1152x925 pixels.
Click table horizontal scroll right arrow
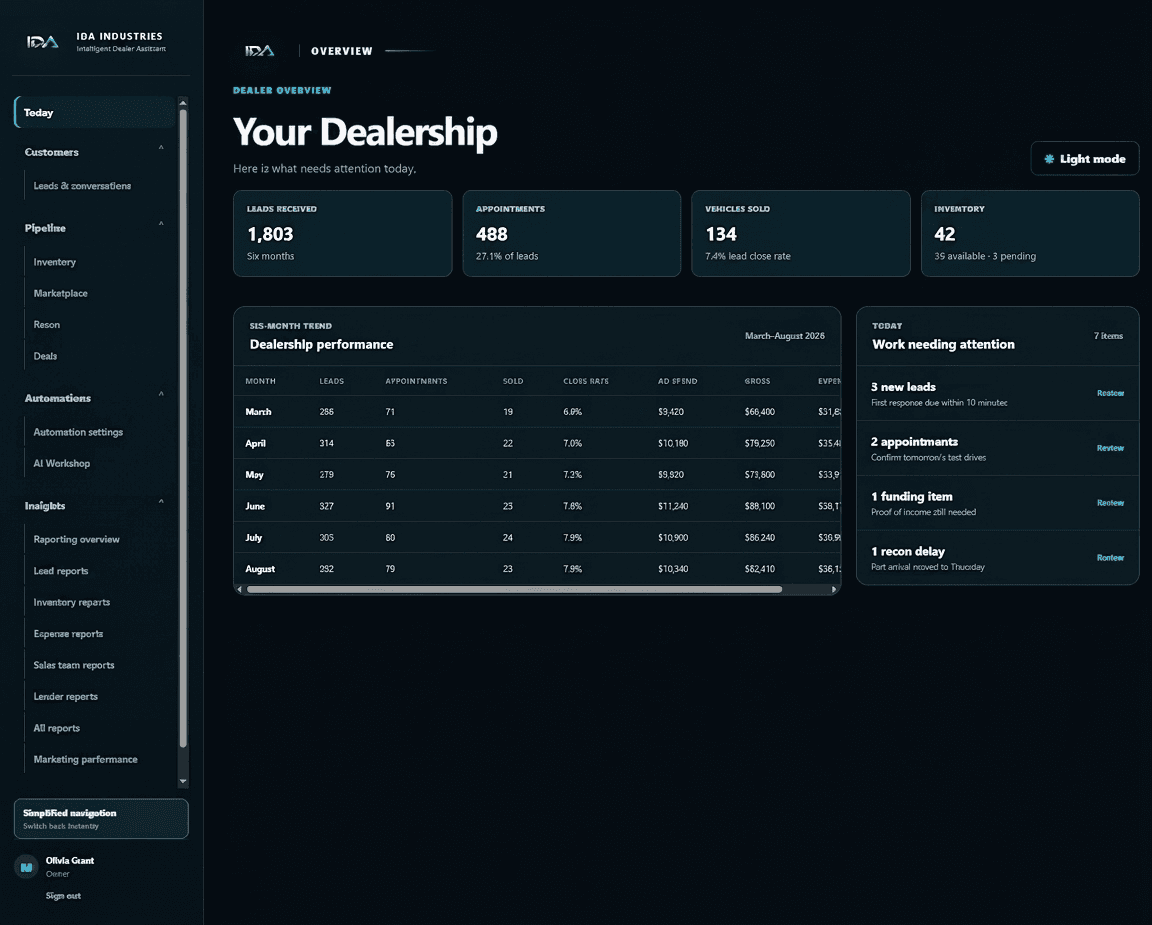[834, 589]
